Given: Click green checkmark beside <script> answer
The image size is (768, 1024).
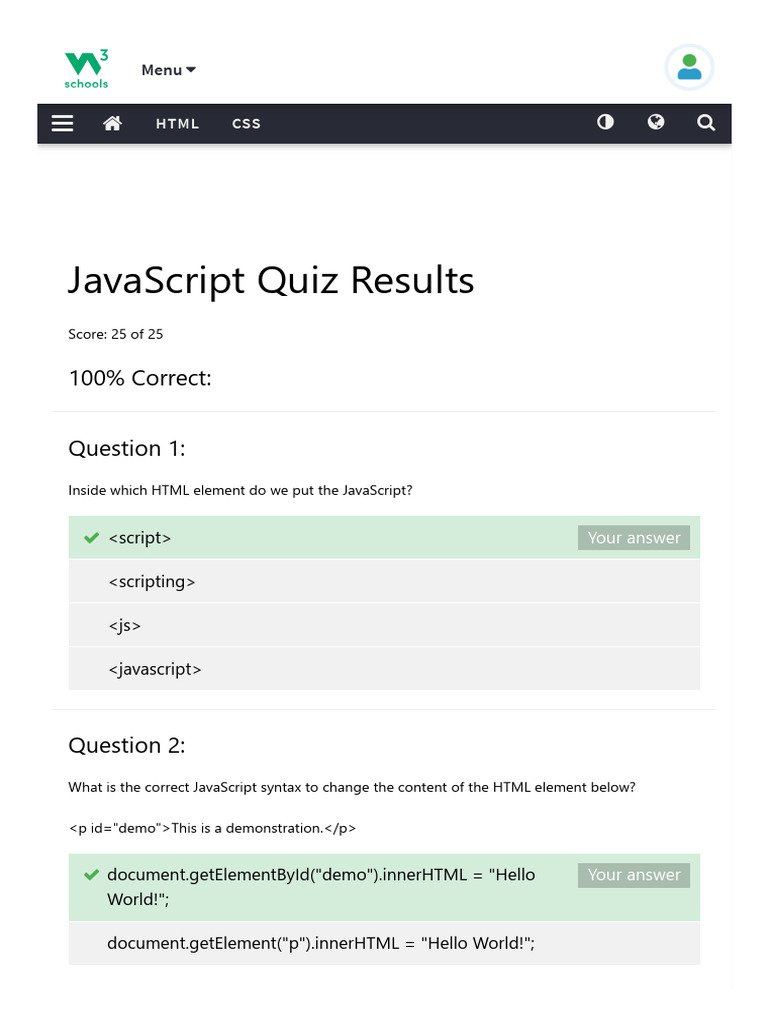Looking at the screenshot, I should click(x=91, y=538).
